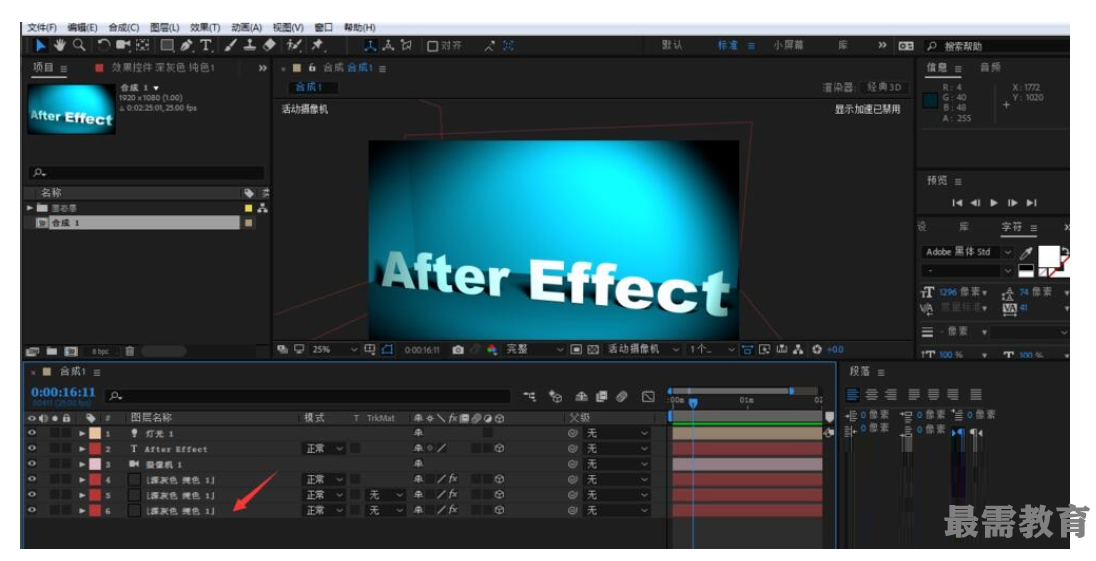
Task: Select the Rotation tool
Action: pyautogui.click(x=103, y=45)
